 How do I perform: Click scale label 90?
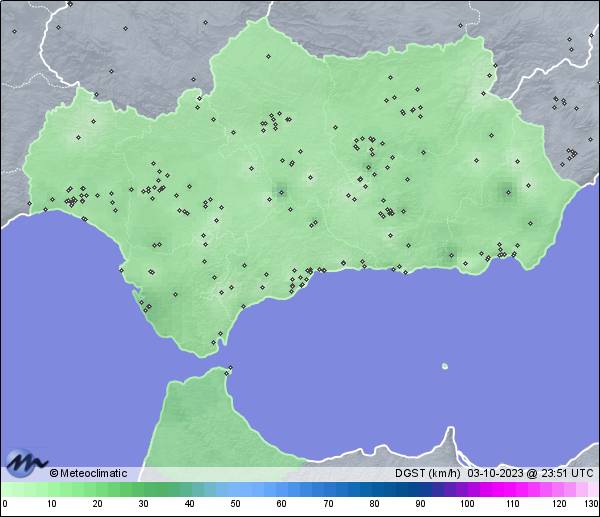click(420, 504)
